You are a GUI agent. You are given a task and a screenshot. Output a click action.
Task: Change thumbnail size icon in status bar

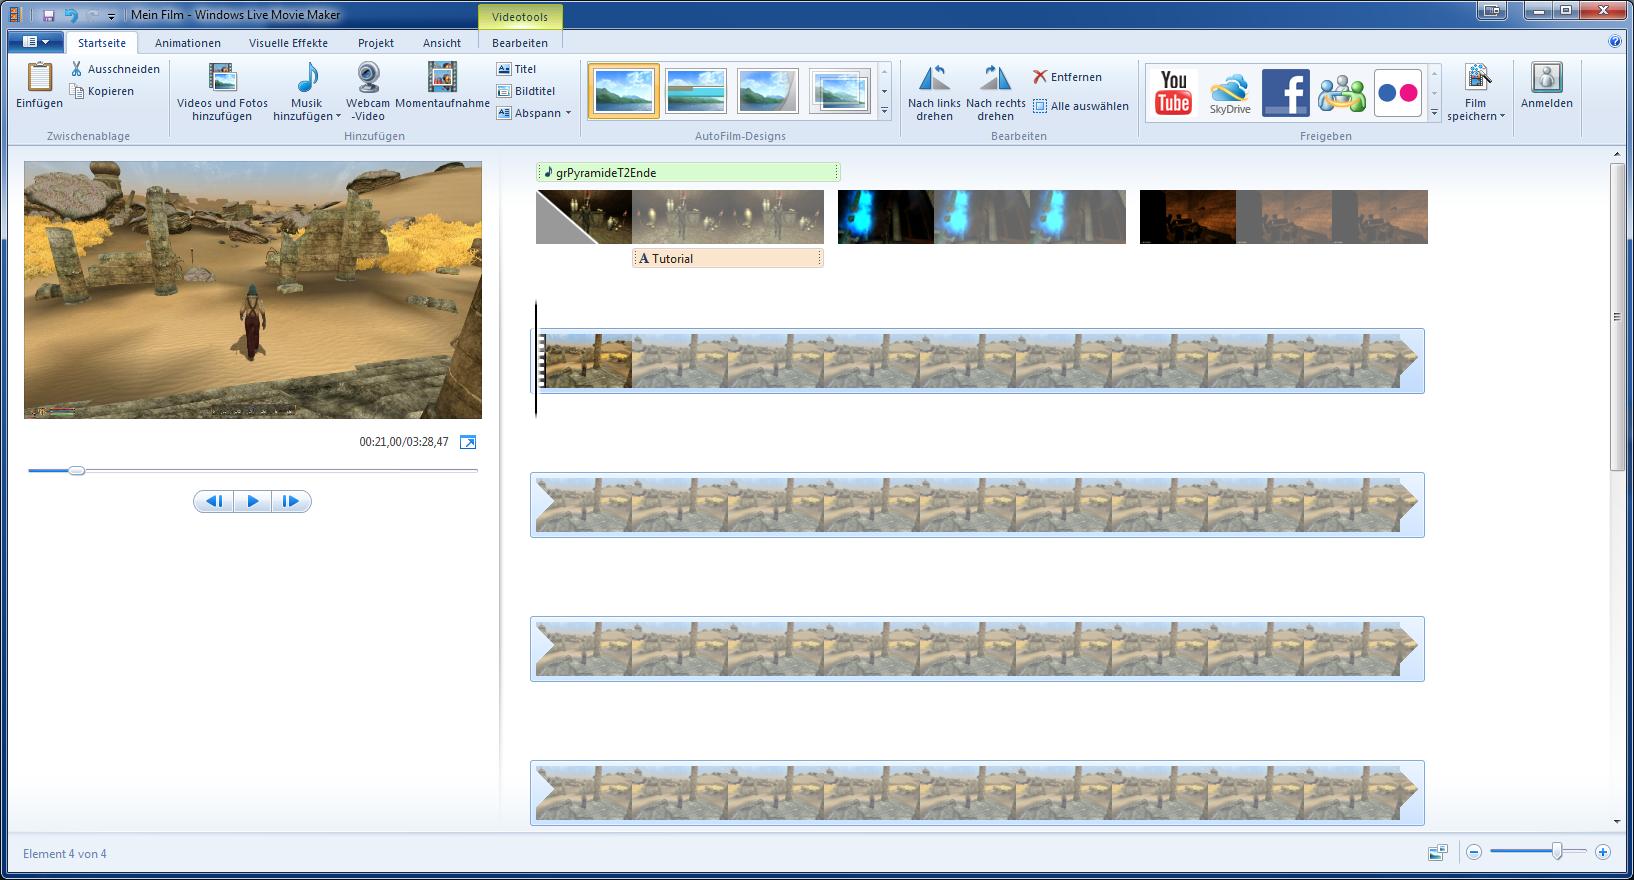[1438, 852]
